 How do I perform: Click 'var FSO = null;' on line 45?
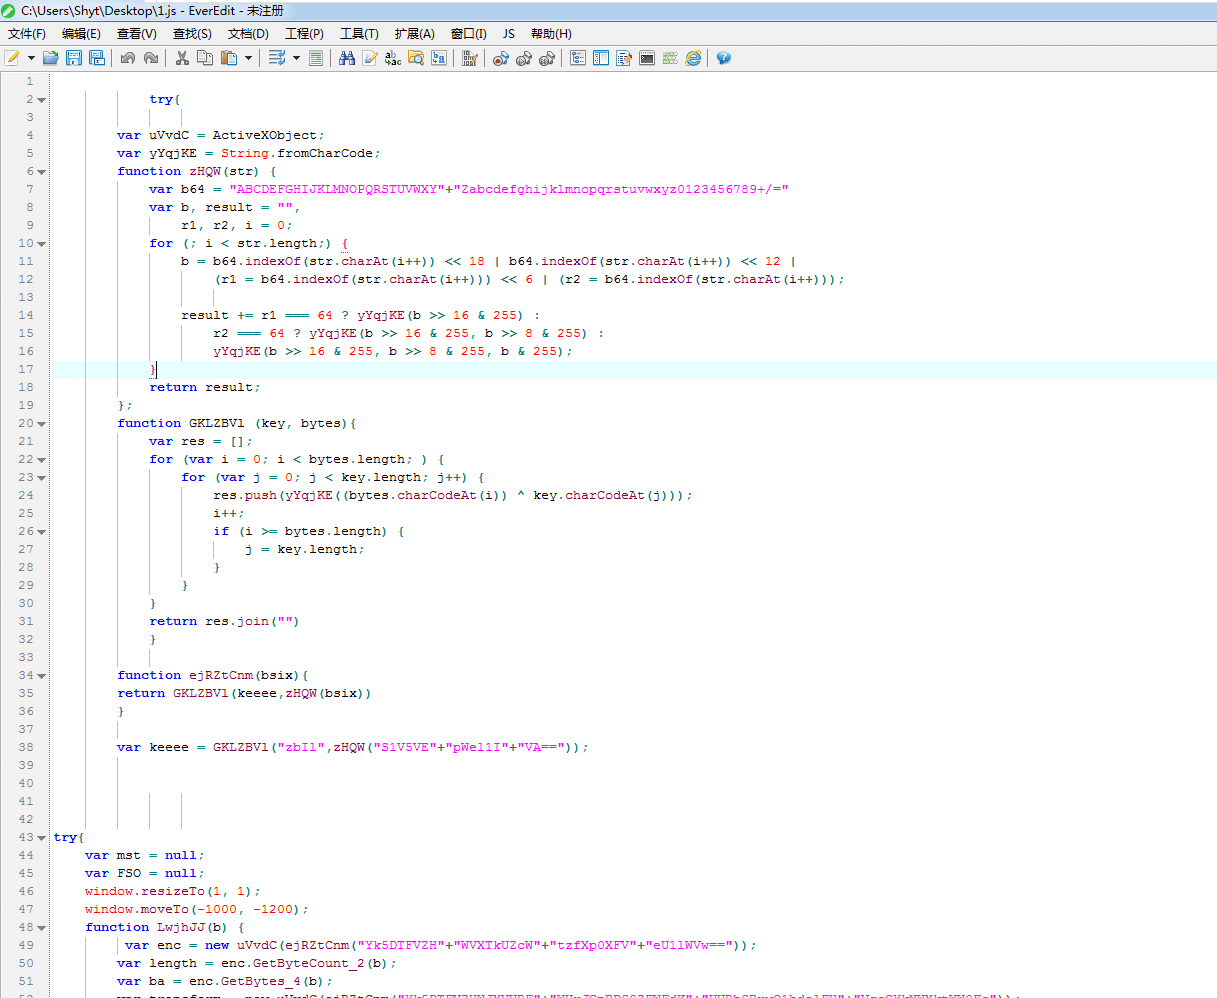point(145,873)
